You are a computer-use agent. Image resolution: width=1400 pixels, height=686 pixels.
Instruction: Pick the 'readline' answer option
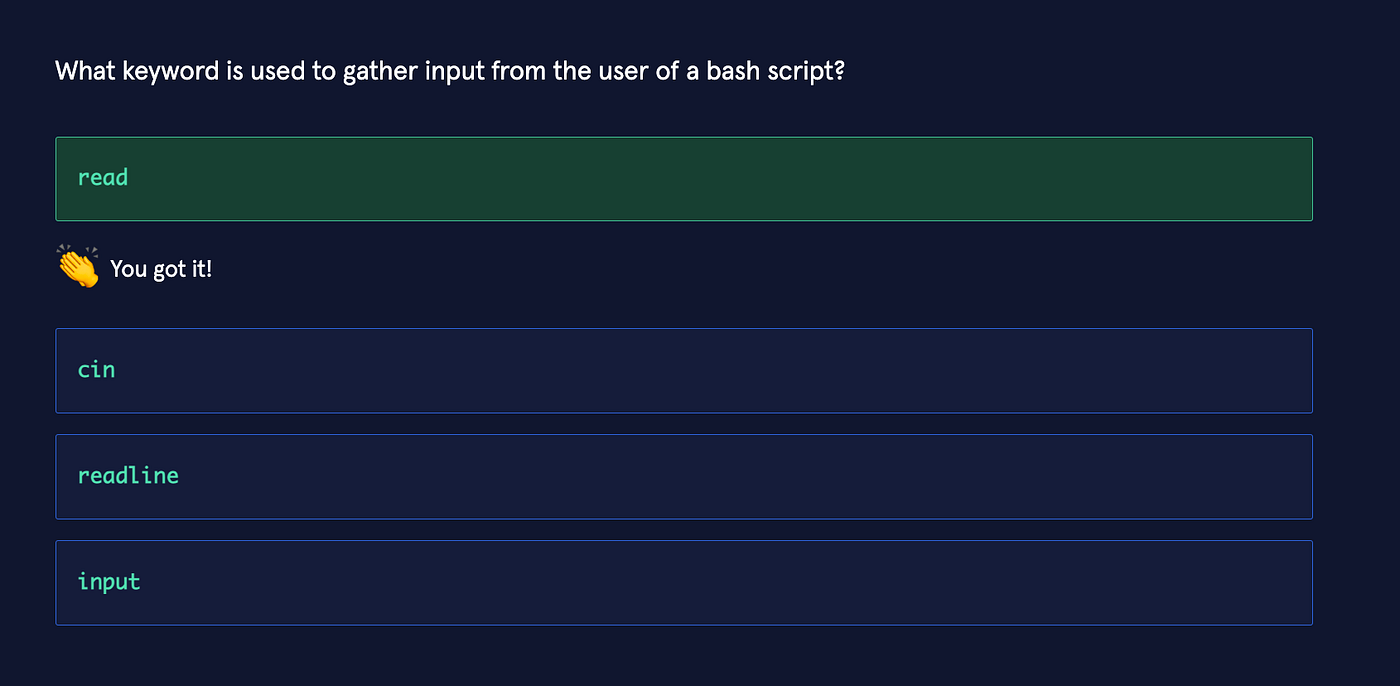pyautogui.click(x=683, y=476)
